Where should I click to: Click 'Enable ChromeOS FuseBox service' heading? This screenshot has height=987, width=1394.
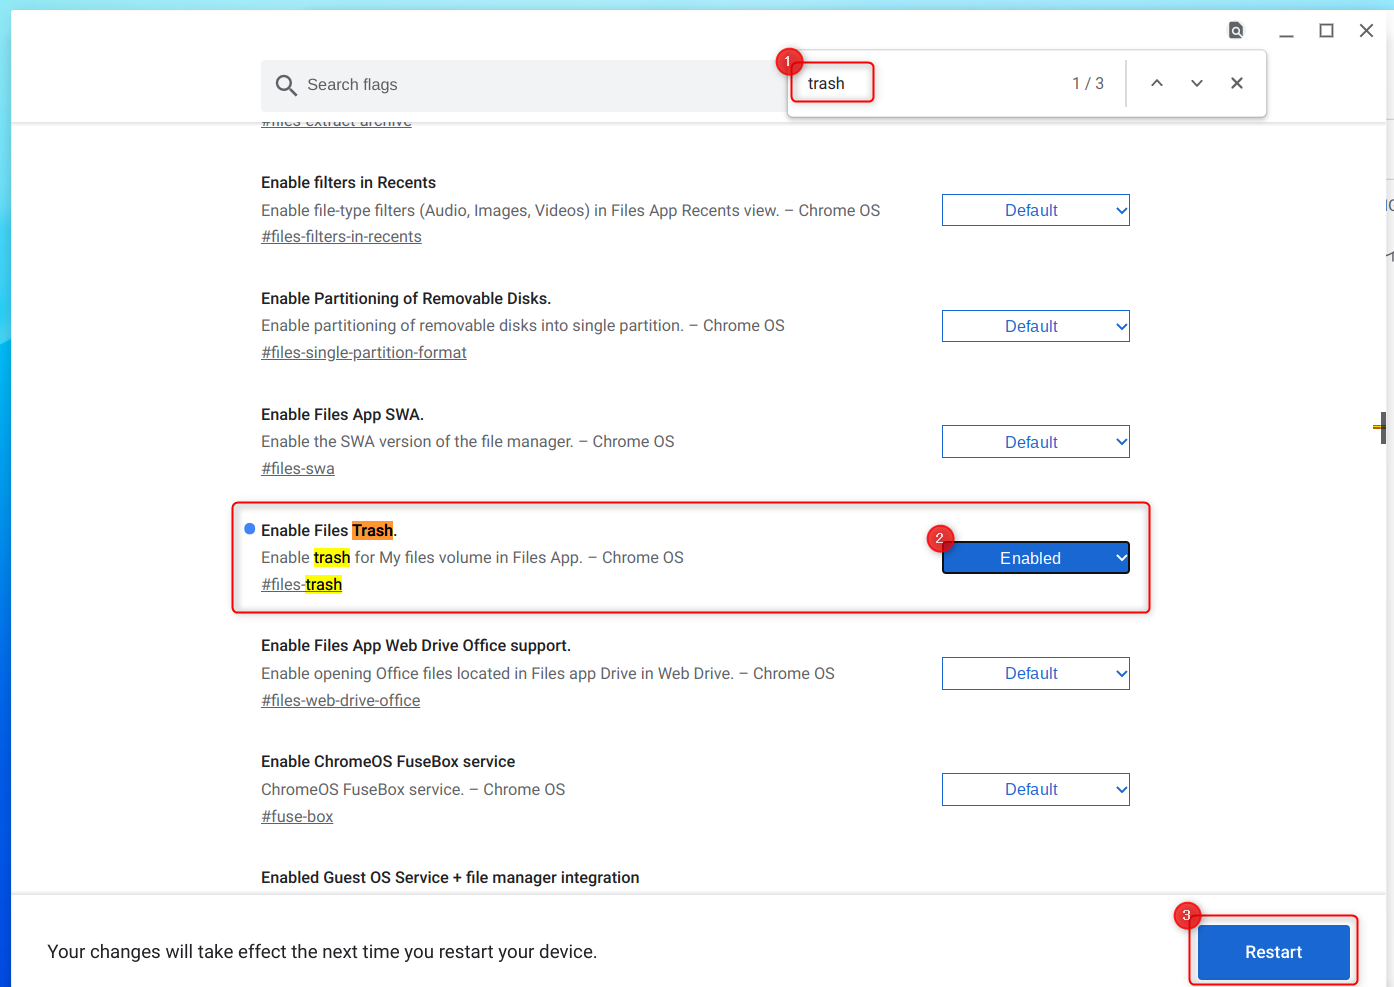click(388, 762)
